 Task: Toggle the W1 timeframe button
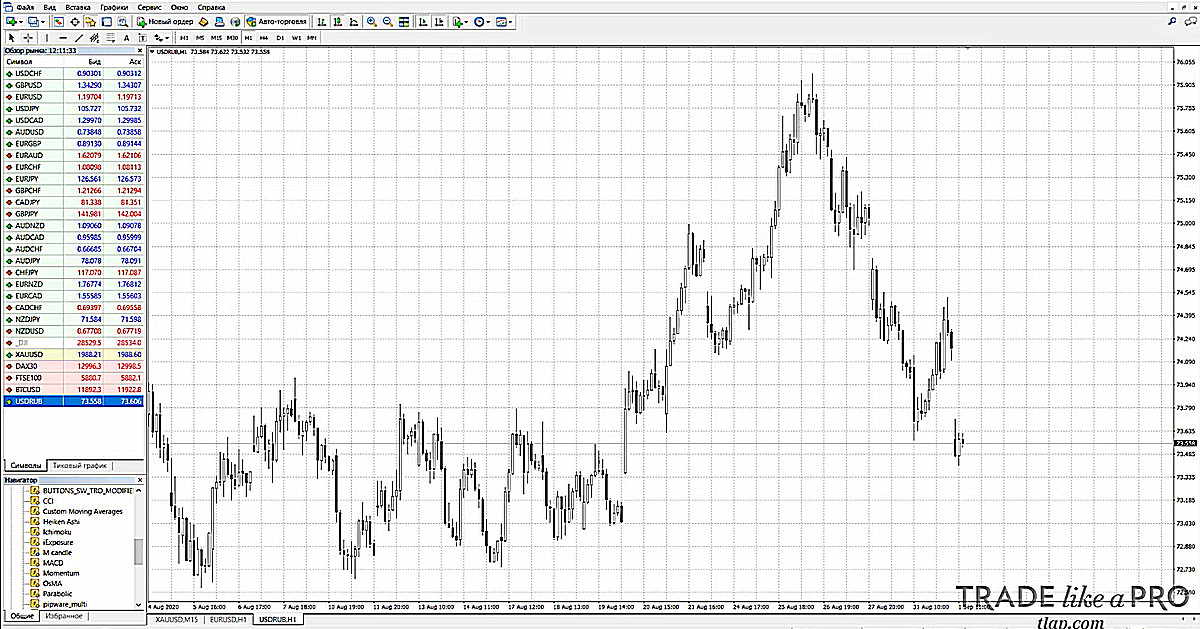[296, 38]
